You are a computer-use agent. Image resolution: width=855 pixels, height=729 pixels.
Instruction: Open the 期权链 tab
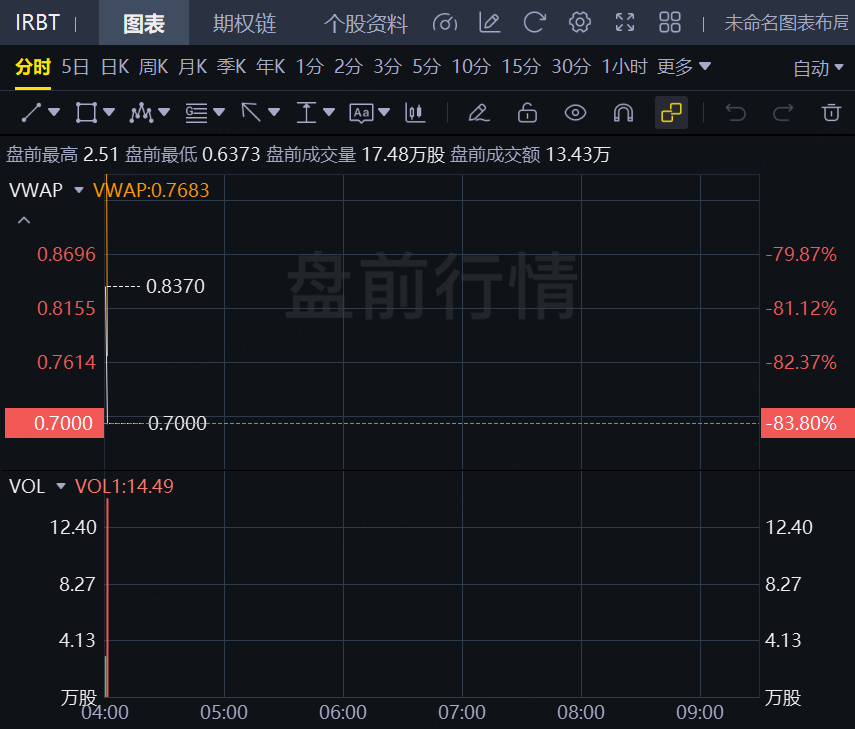(x=244, y=23)
